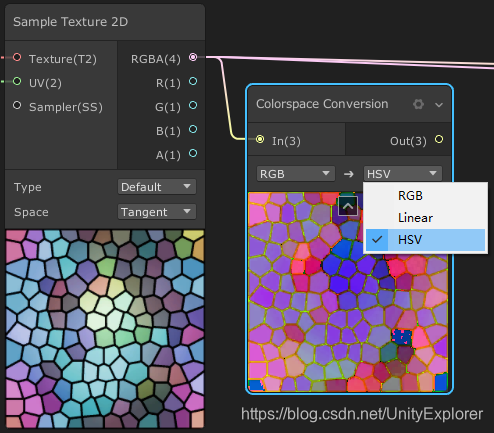The height and width of the screenshot is (433, 494).
Task: Click the Space property label
Action: (x=31, y=212)
